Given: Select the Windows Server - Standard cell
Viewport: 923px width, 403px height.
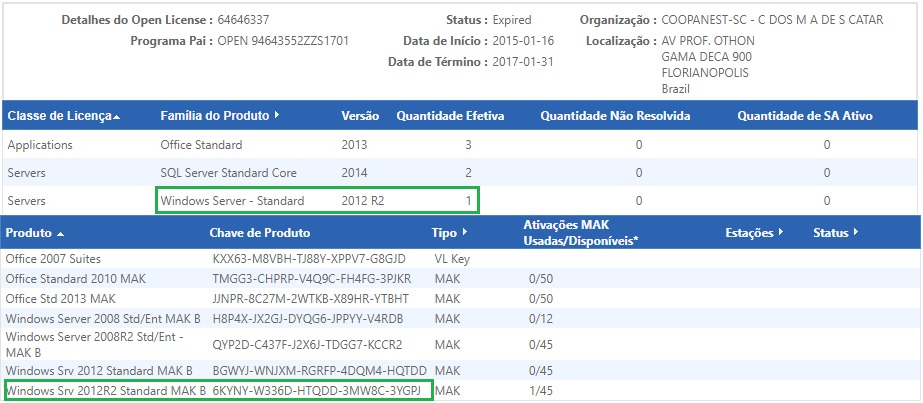Looking at the screenshot, I should [232, 201].
